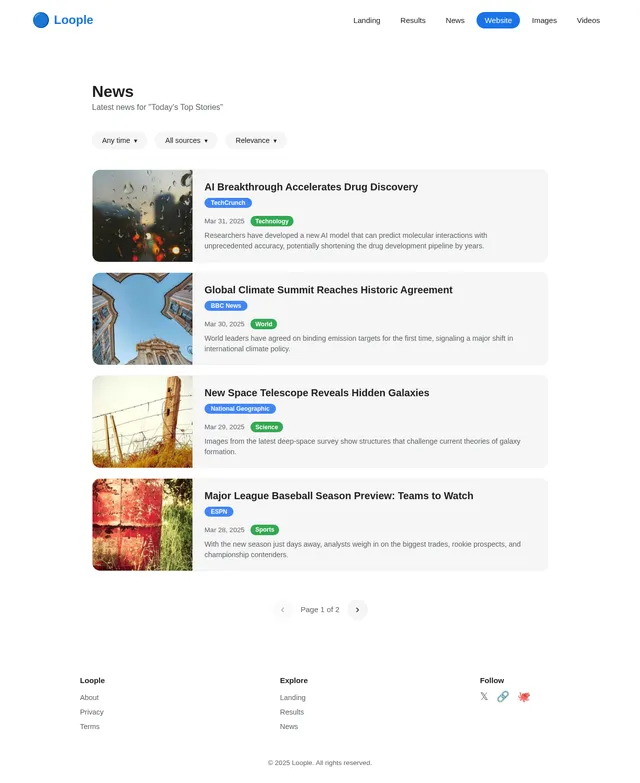
Task: Open the Privacy footer link
Action: (x=92, y=712)
